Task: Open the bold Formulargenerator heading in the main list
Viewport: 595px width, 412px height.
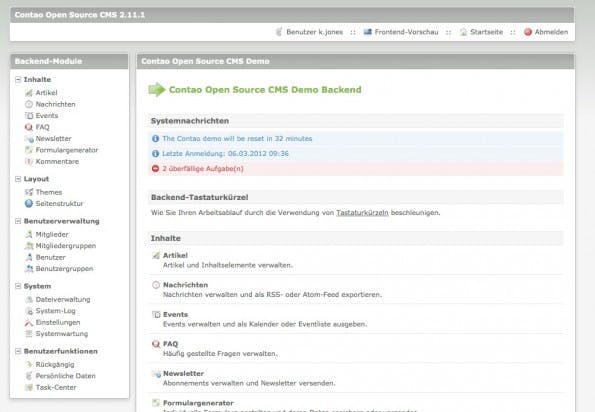Action: point(198,403)
